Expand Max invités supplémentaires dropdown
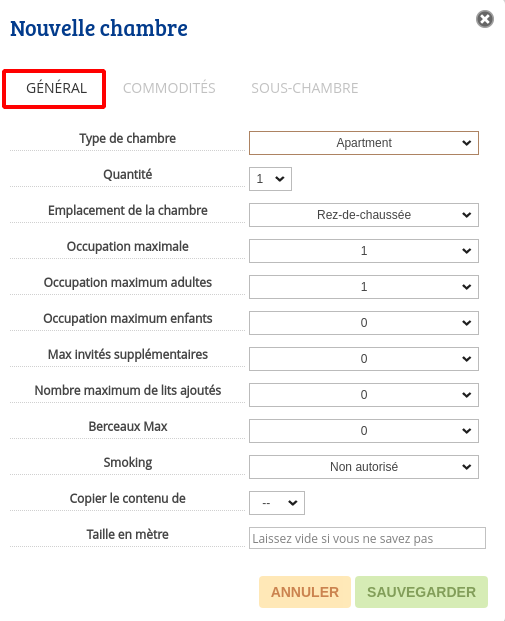Image resolution: width=505 pixels, height=621 pixels. click(364, 359)
